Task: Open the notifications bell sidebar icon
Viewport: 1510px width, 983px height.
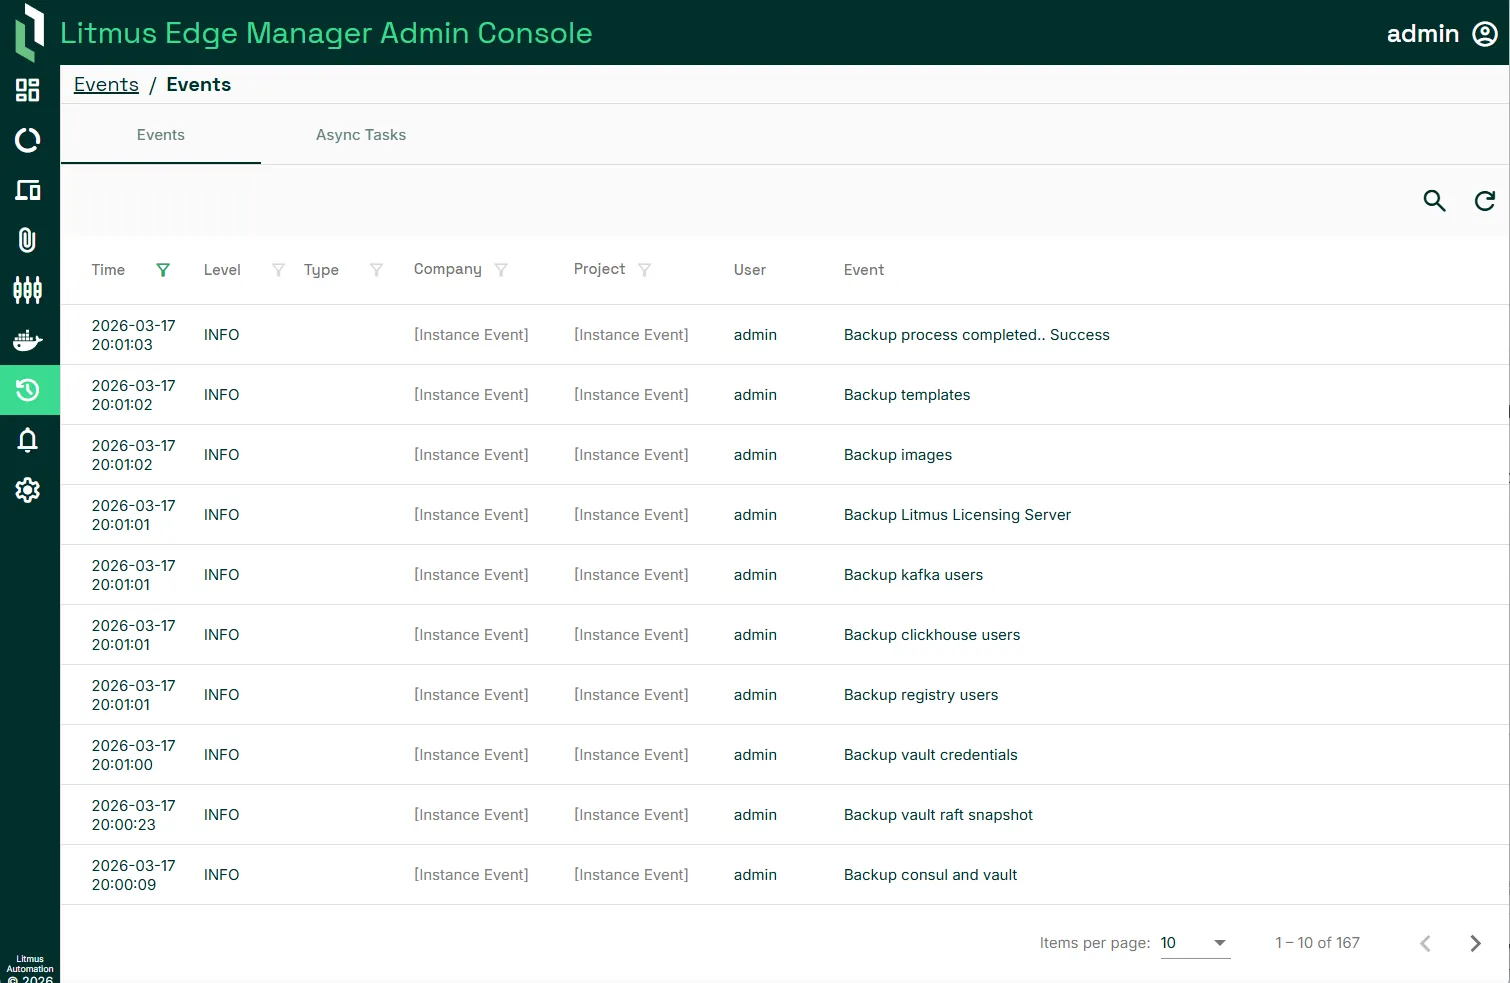Action: [x=28, y=440]
